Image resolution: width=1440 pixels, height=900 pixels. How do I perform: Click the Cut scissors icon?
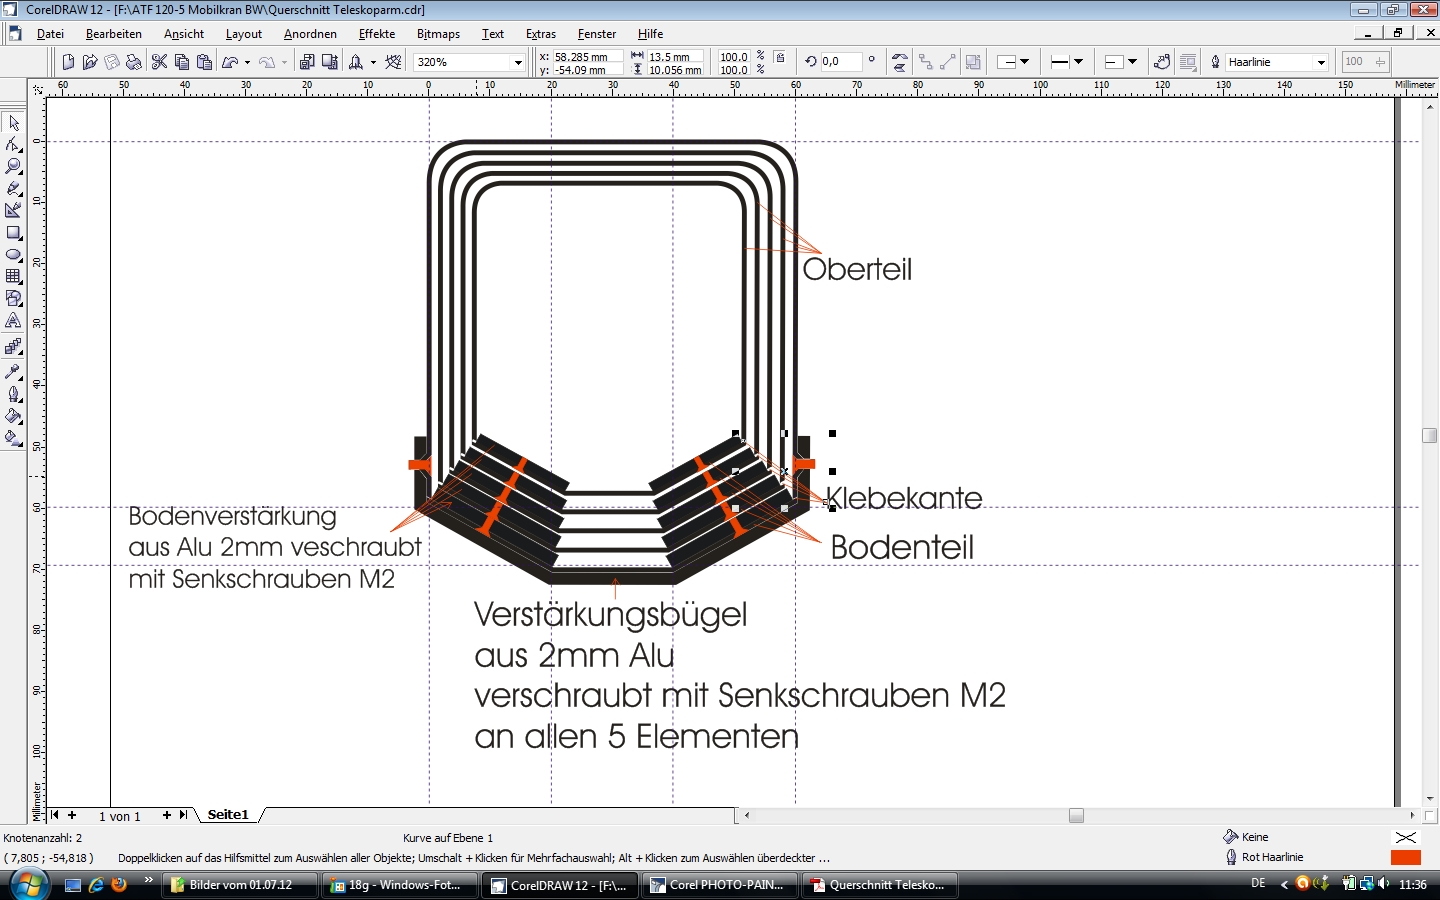[x=159, y=62]
